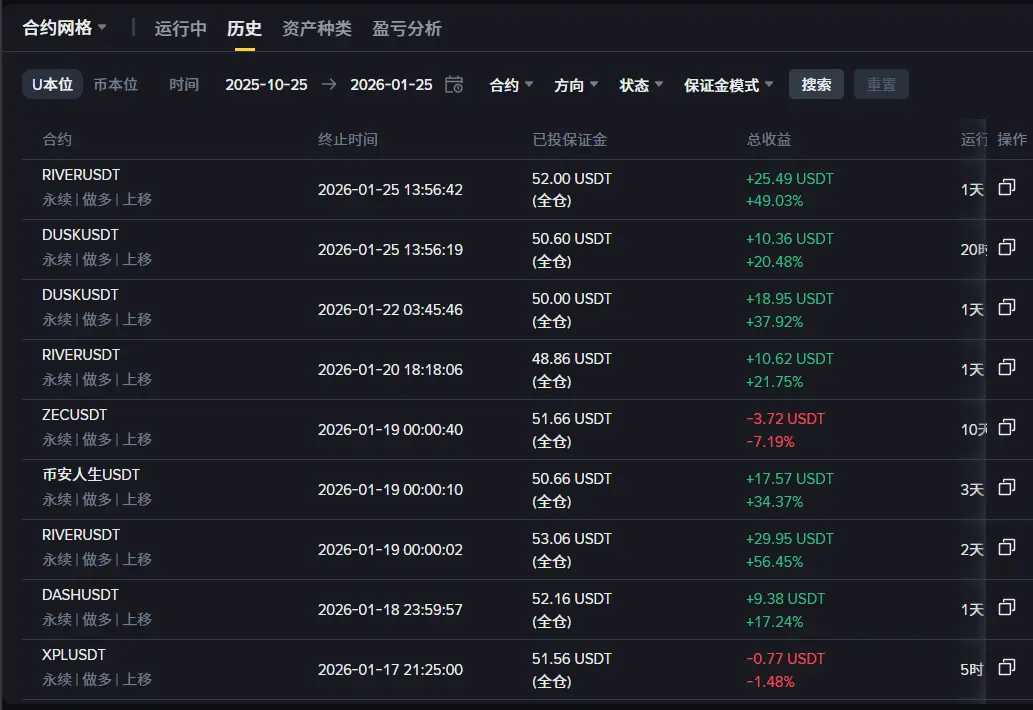This screenshot has height=710, width=1033.
Task: Click the copy icon in the 币安人生USDT row
Action: click(x=1007, y=487)
